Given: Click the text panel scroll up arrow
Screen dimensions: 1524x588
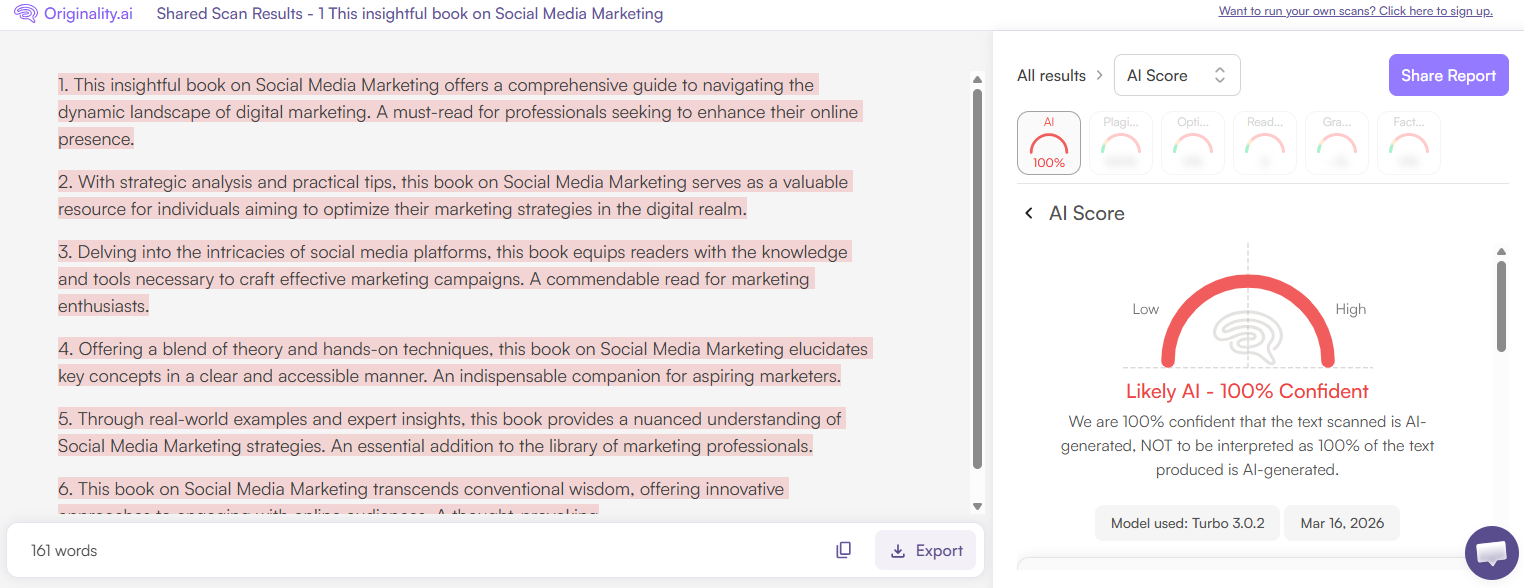Looking at the screenshot, I should click(977, 80).
